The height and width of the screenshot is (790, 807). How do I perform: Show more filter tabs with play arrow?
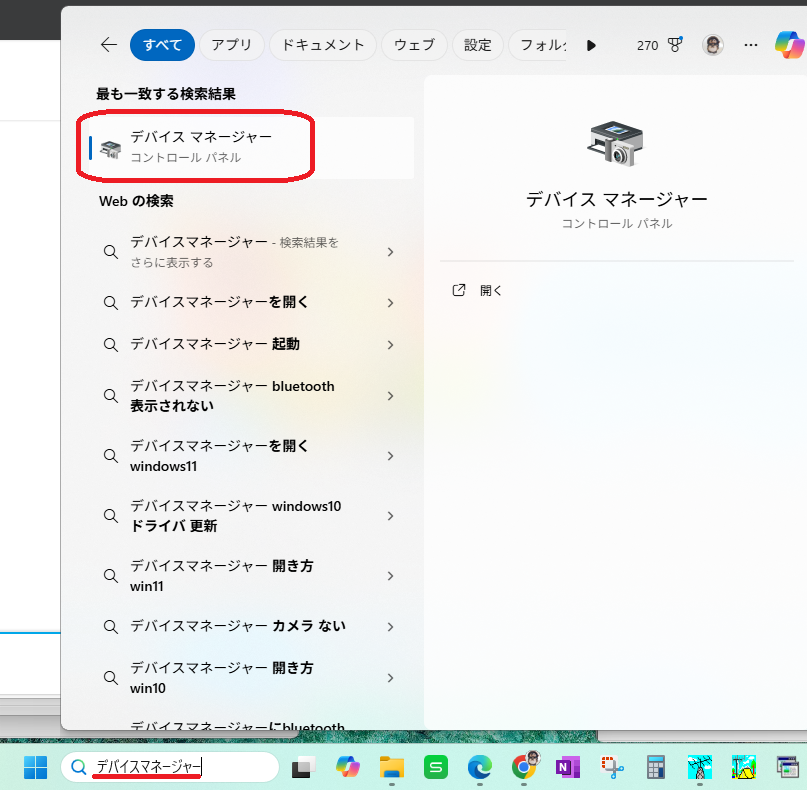pyautogui.click(x=591, y=46)
